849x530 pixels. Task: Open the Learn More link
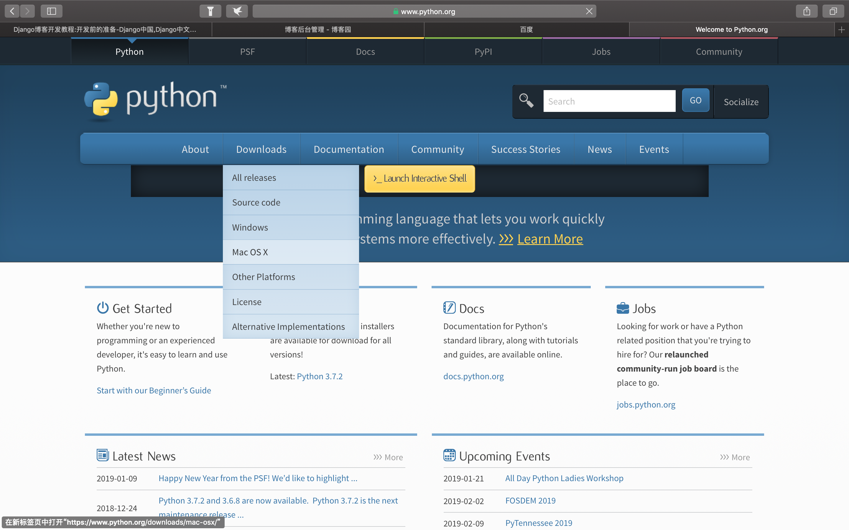tap(549, 239)
